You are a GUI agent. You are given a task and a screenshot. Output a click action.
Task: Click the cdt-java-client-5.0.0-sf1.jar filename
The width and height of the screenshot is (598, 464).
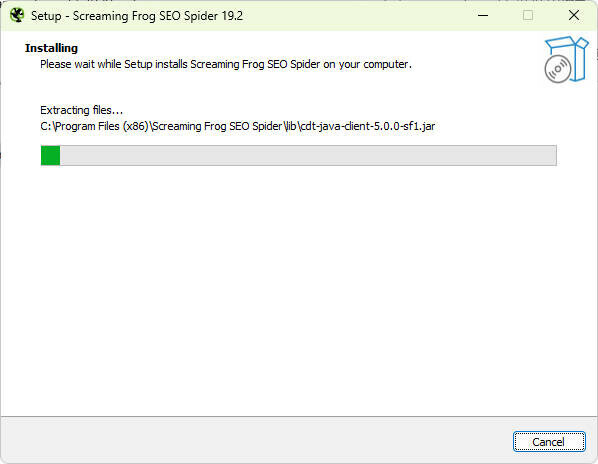368,126
